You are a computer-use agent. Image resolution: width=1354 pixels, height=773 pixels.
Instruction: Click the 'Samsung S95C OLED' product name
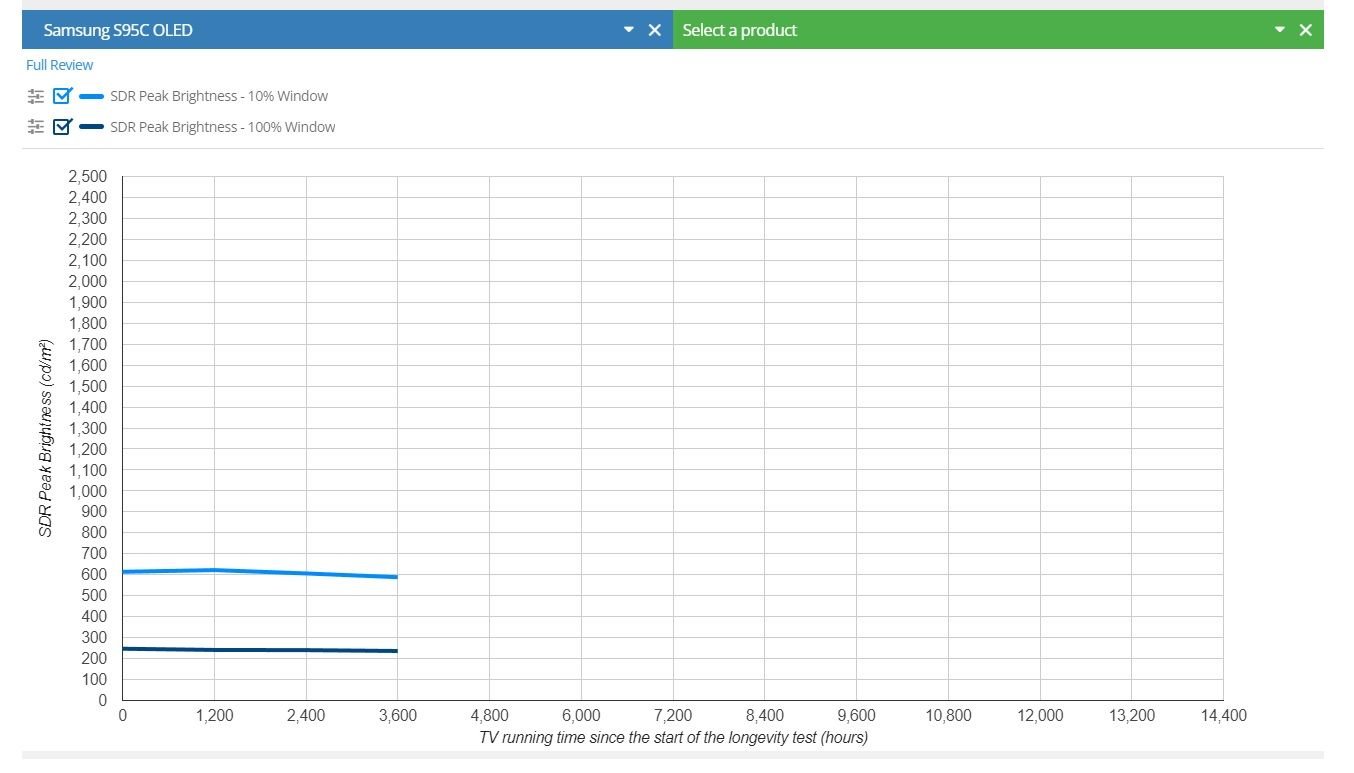pyautogui.click(x=118, y=30)
